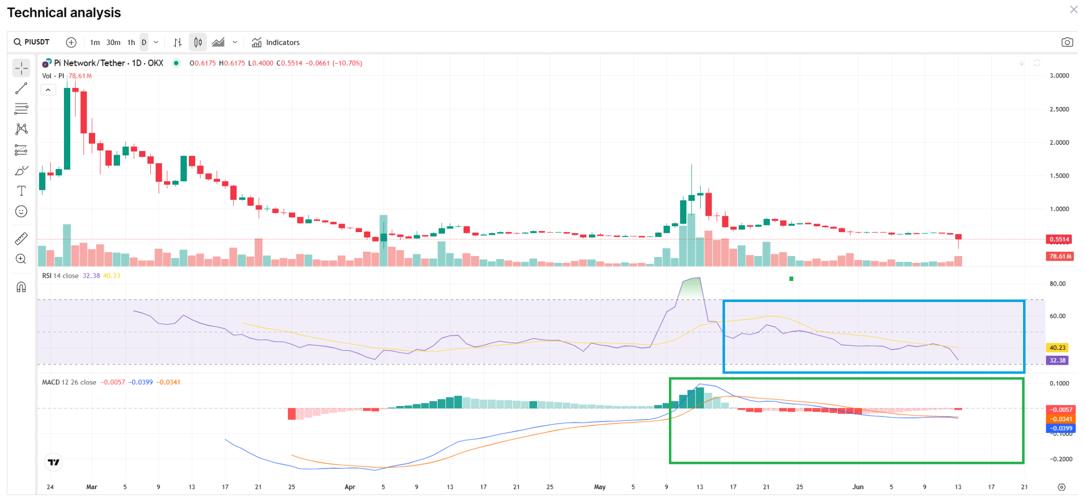Screen dimensions: 1085x499
Task: Click the MACD 12 26 close legend
Action: pos(69,382)
